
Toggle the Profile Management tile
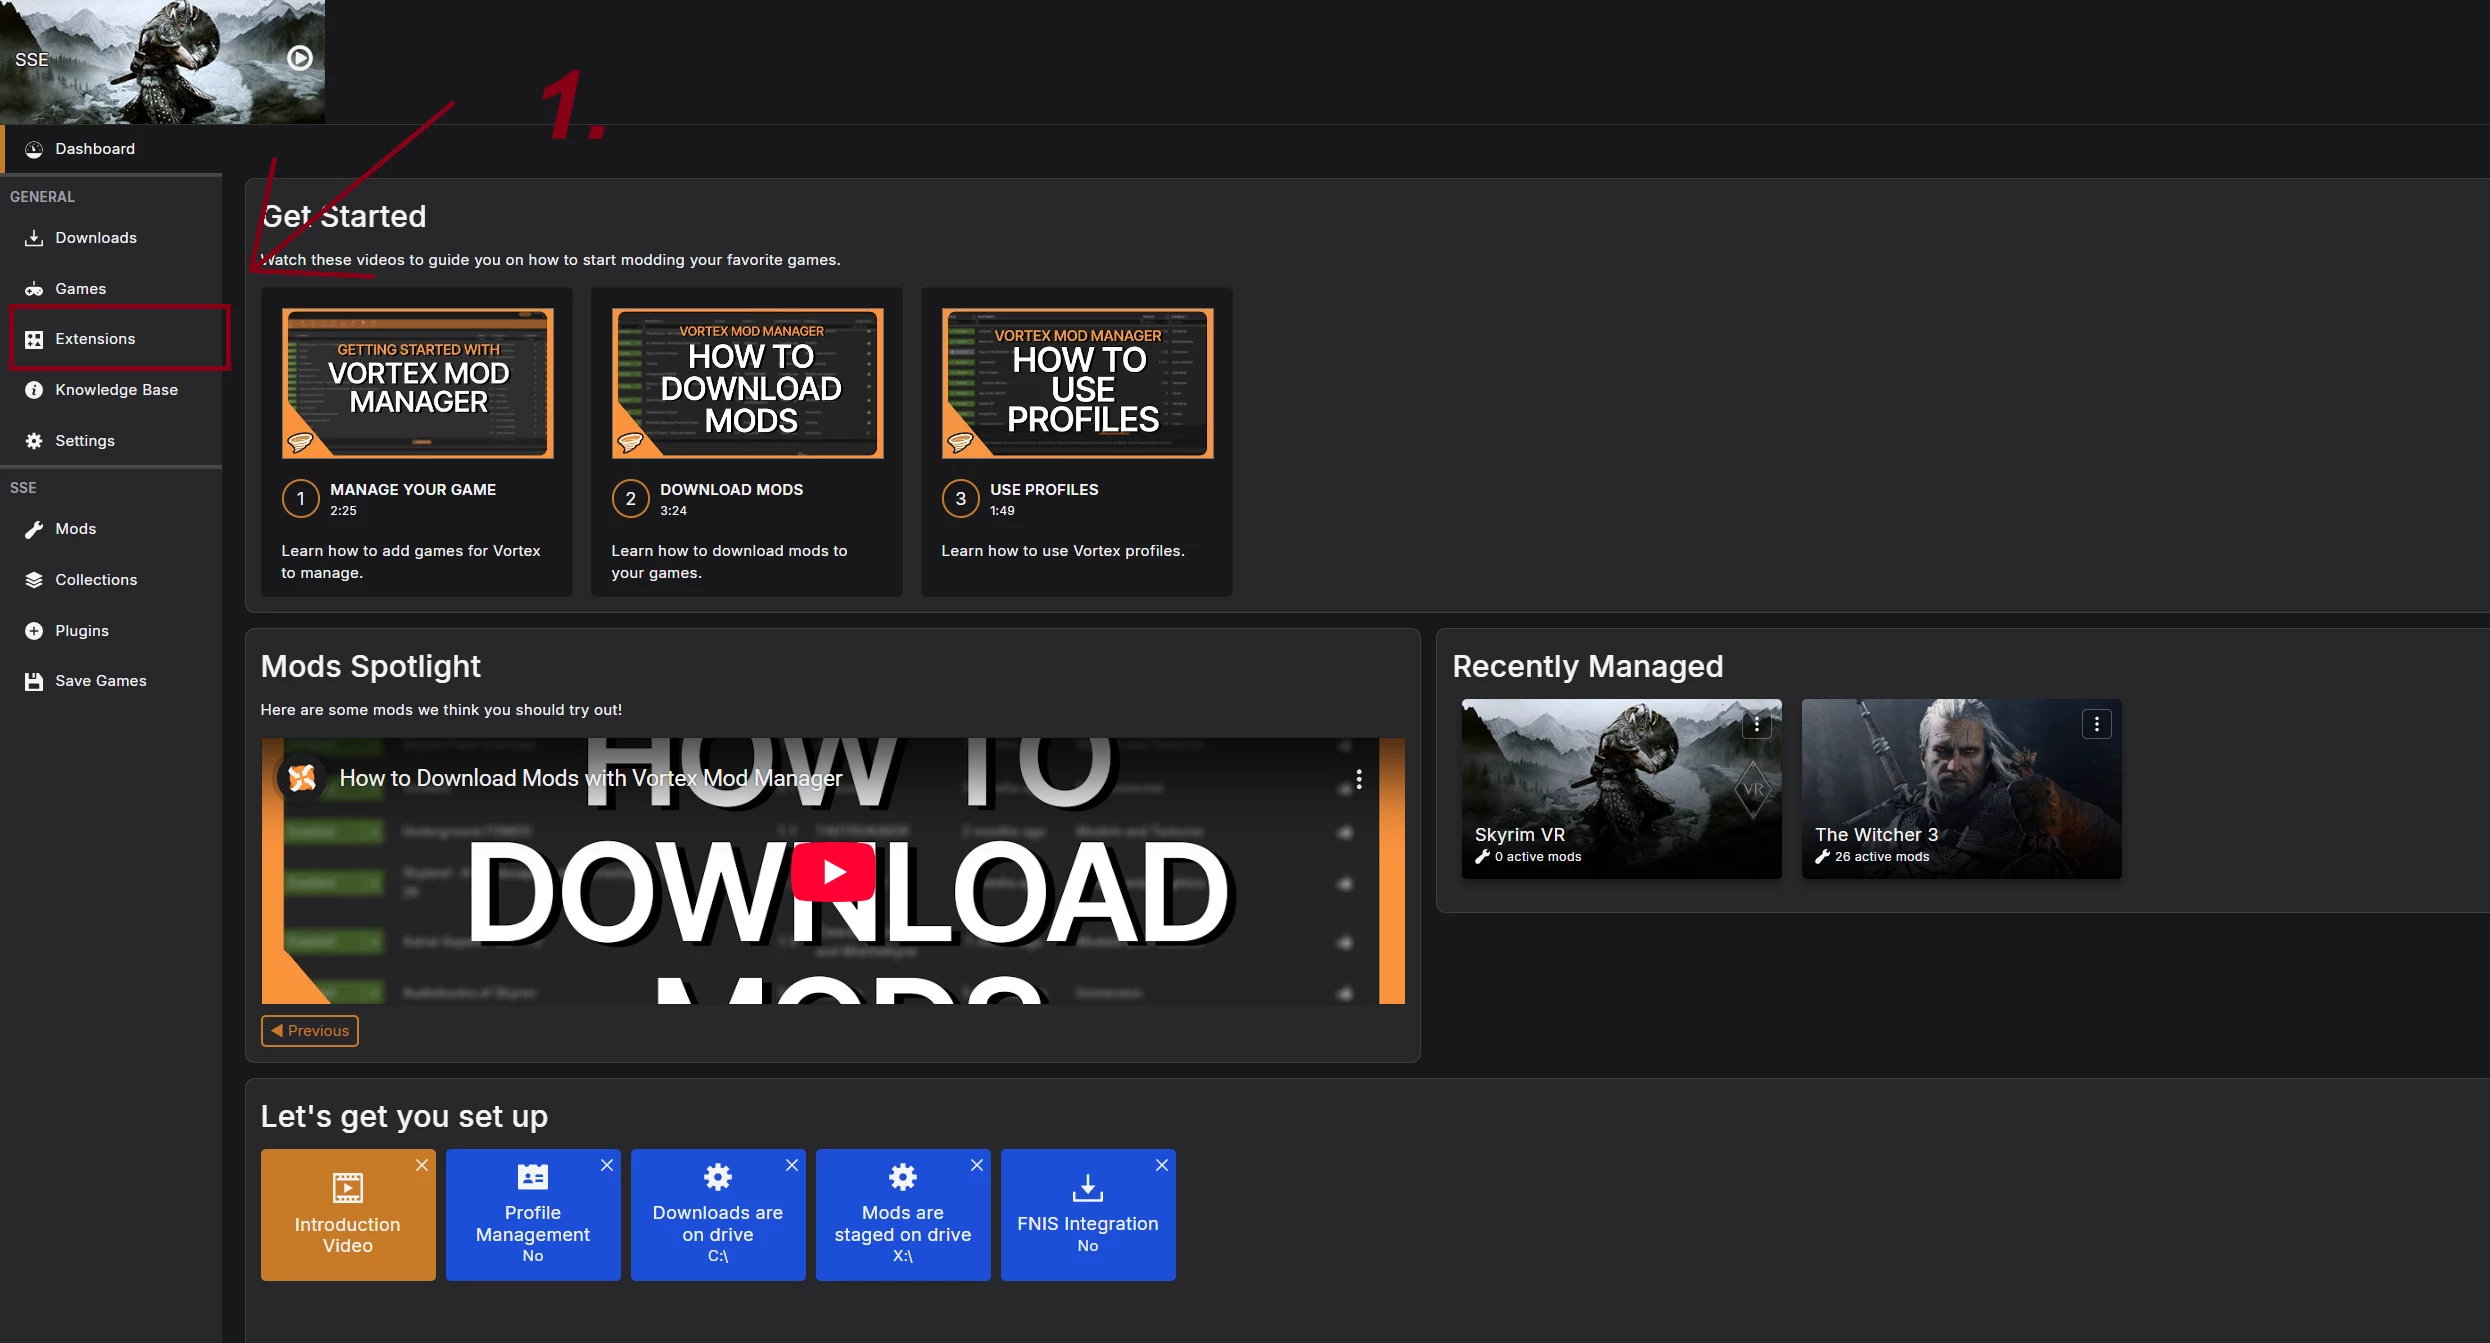coord(533,1215)
